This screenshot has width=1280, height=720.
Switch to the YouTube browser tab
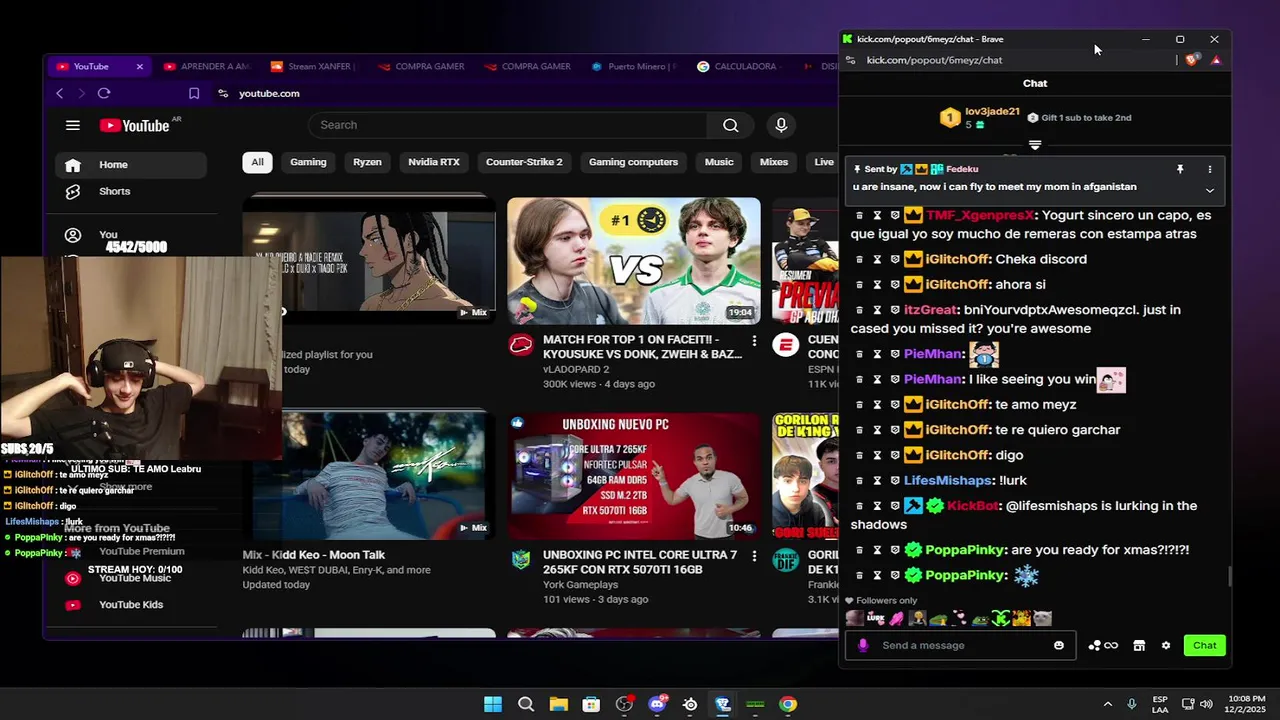[x=100, y=67]
